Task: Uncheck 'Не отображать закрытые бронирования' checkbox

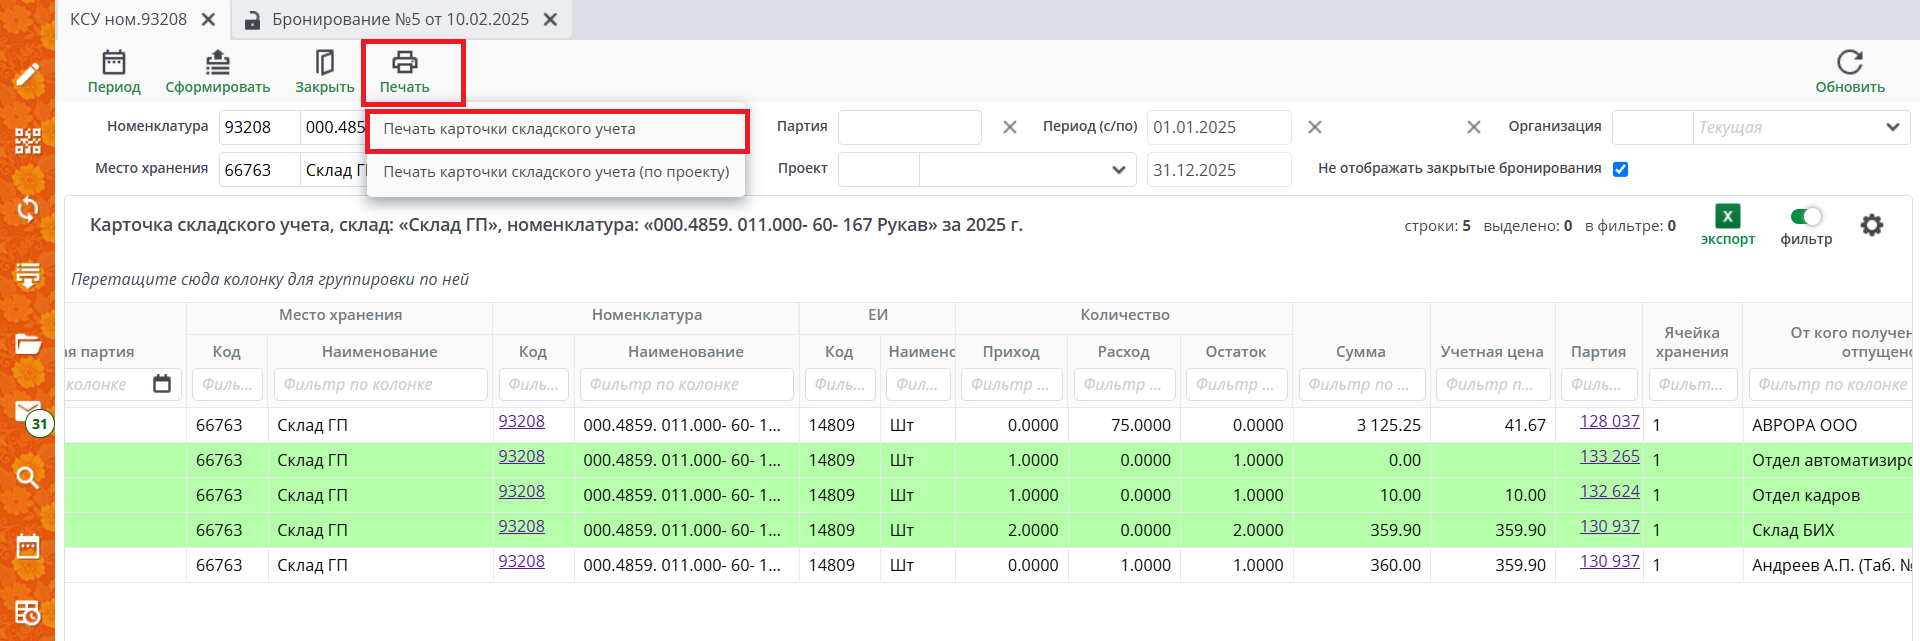Action: click(x=1620, y=169)
